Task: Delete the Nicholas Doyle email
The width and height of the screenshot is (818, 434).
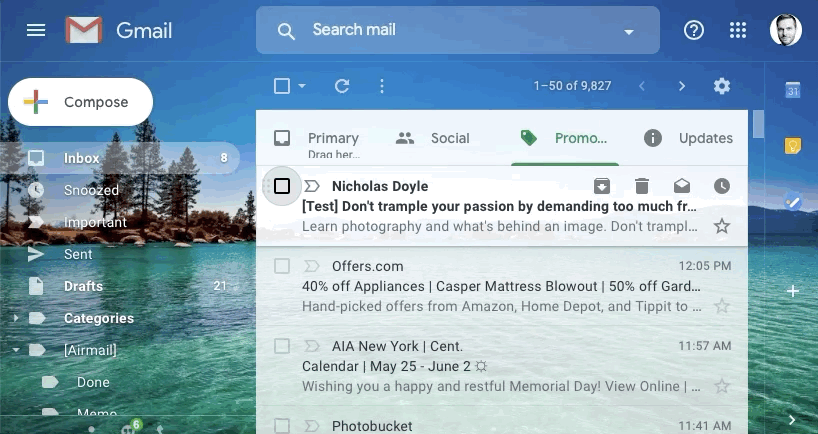Action: (642, 186)
